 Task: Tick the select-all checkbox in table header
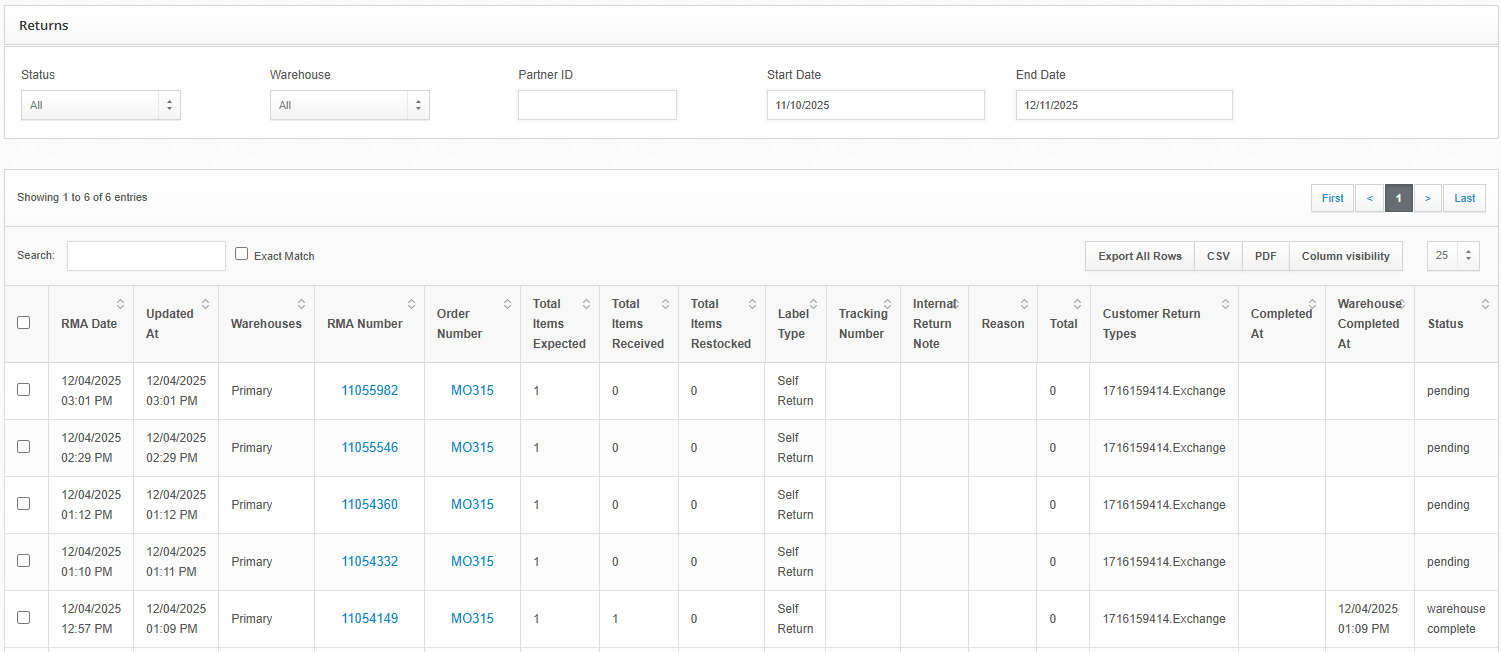point(24,323)
